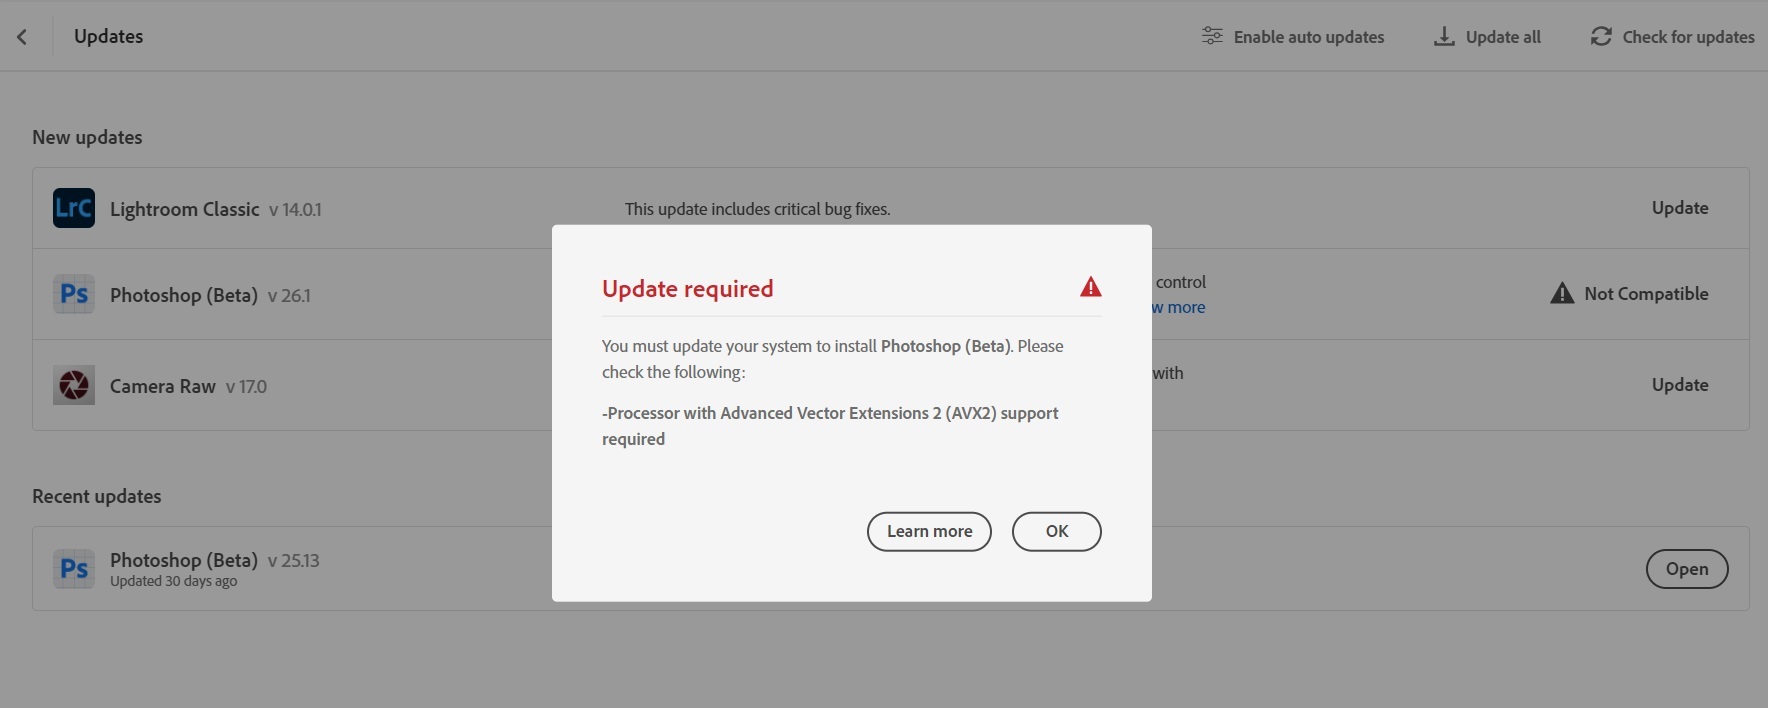
Task: Click the red warning triangle in dialog
Action: tap(1091, 288)
